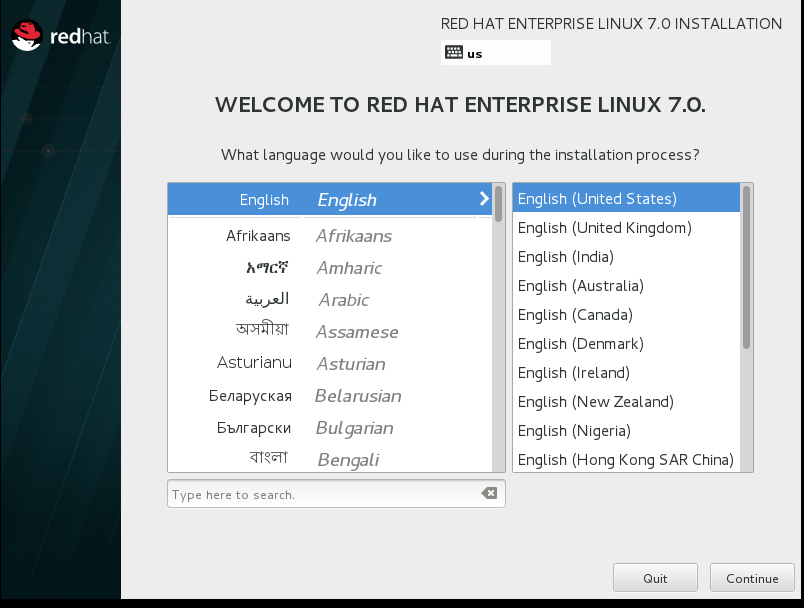The height and width of the screenshot is (608, 804).
Task: Click the keyboard layout icon
Action: pyautogui.click(x=454, y=53)
